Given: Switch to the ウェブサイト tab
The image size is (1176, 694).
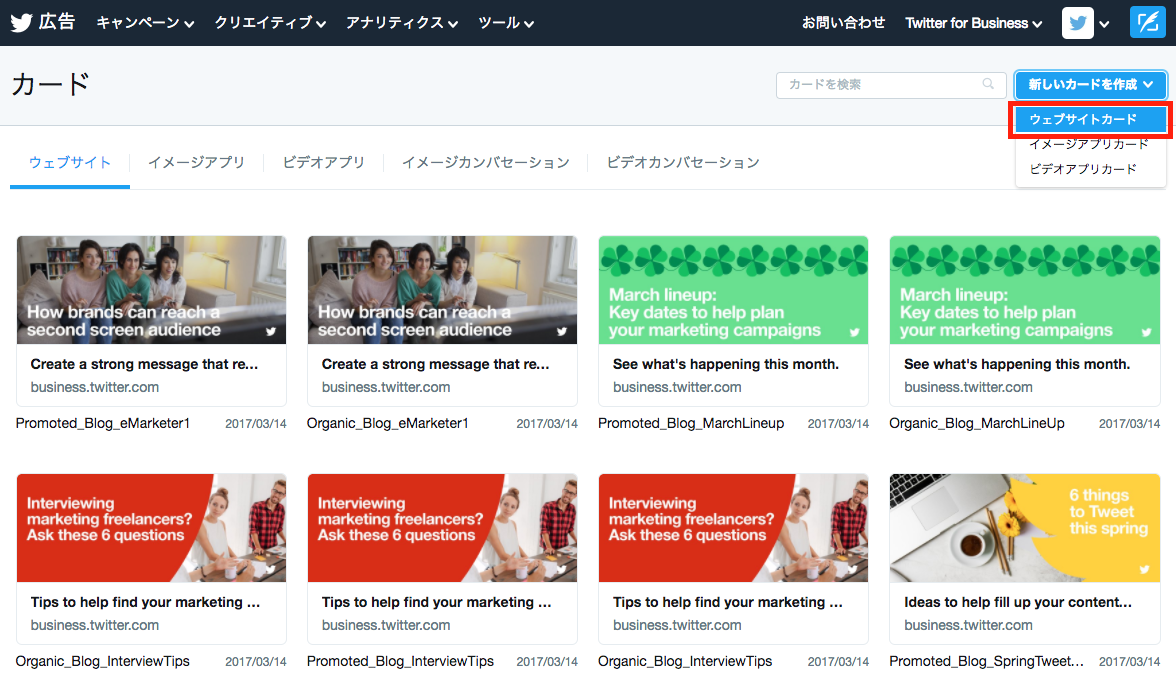Looking at the screenshot, I should [70, 162].
